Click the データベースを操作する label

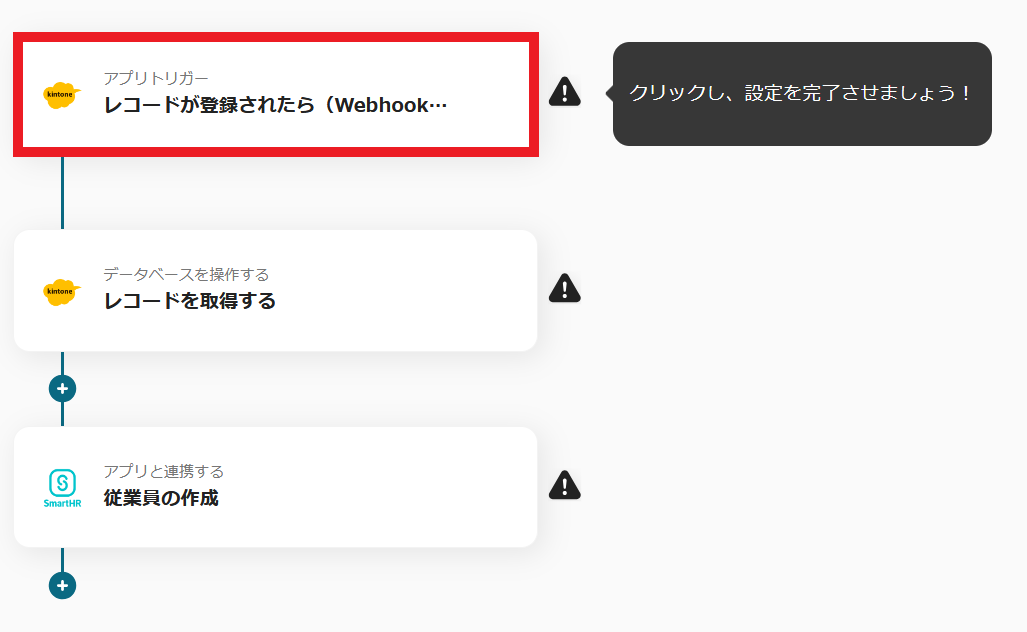[x=186, y=274]
